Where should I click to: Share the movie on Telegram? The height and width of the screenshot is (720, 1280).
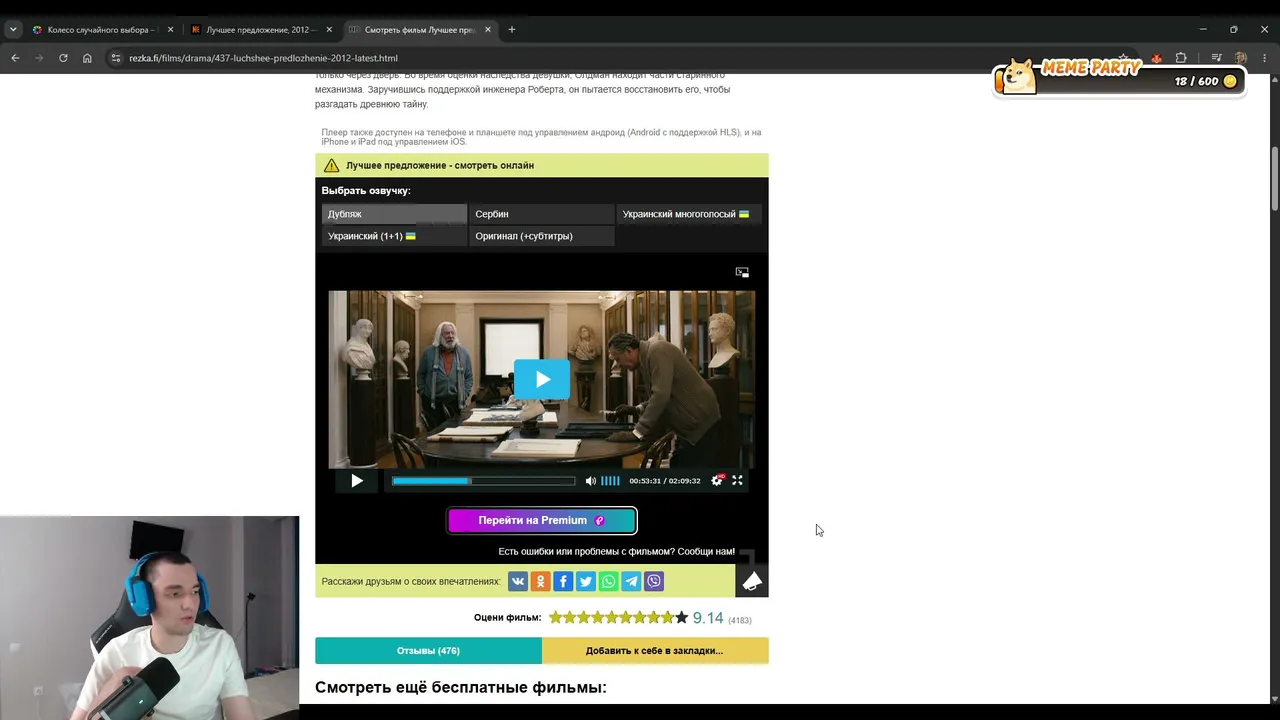point(631,581)
